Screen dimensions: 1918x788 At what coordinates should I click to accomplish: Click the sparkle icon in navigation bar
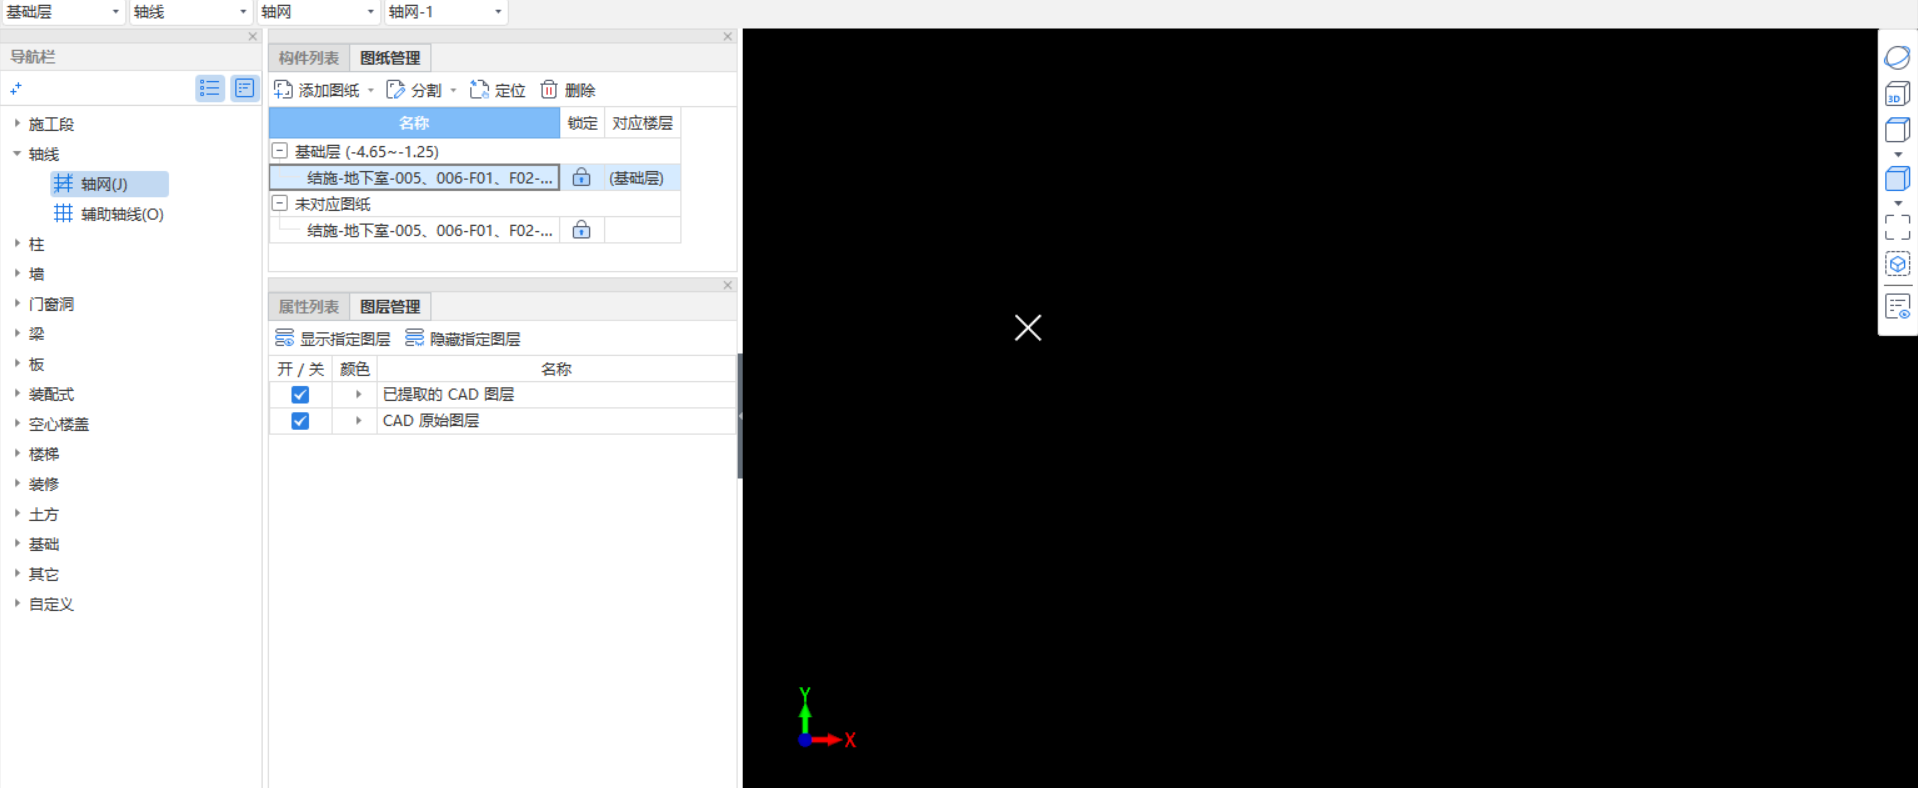tap(16, 89)
